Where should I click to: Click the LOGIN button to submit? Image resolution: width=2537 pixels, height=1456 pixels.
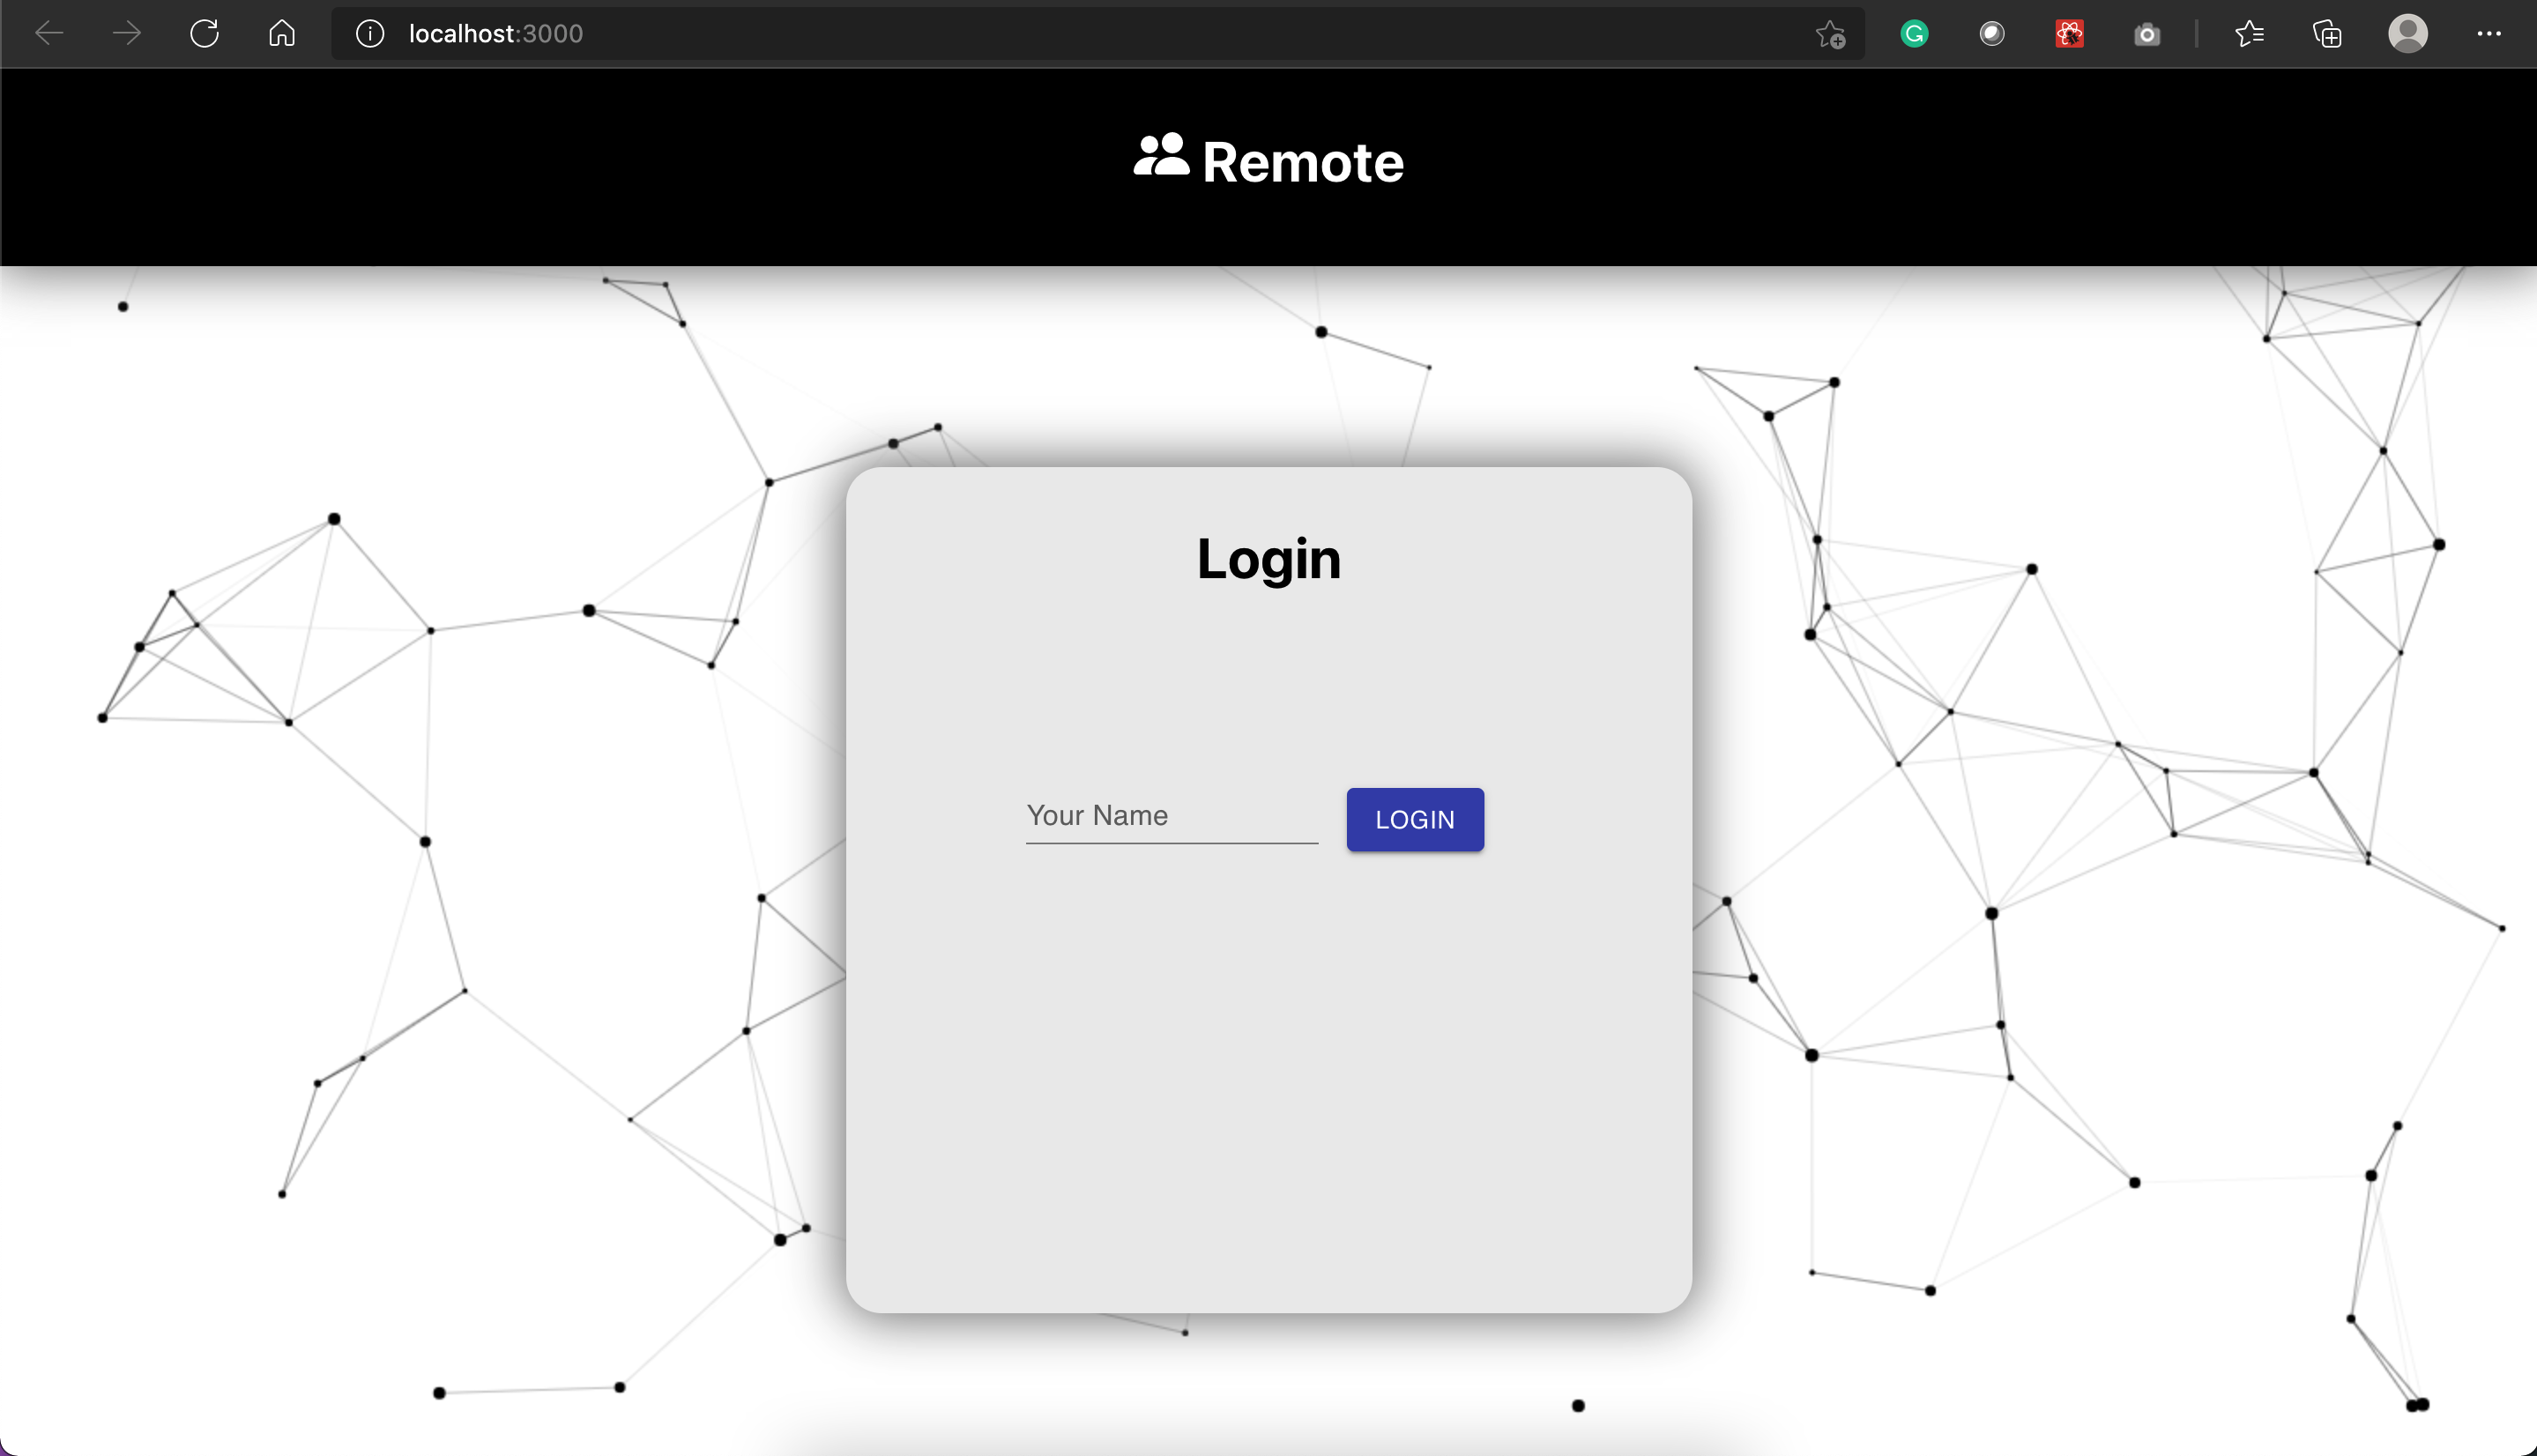1415,819
